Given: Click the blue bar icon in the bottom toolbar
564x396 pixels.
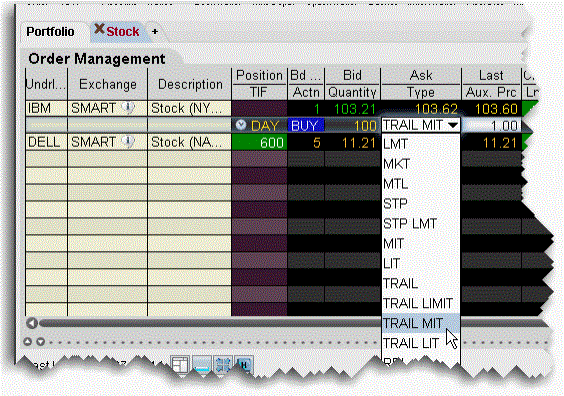Looking at the screenshot, I should click(202, 365).
